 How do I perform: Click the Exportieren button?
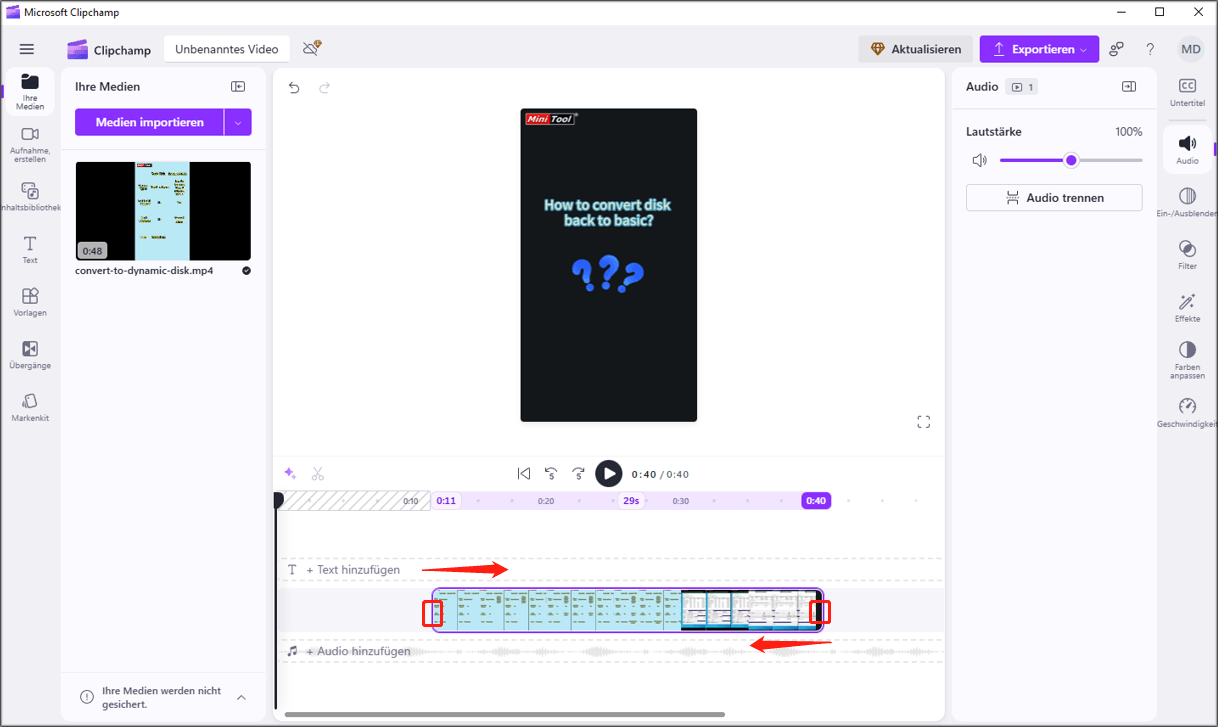coord(1039,49)
